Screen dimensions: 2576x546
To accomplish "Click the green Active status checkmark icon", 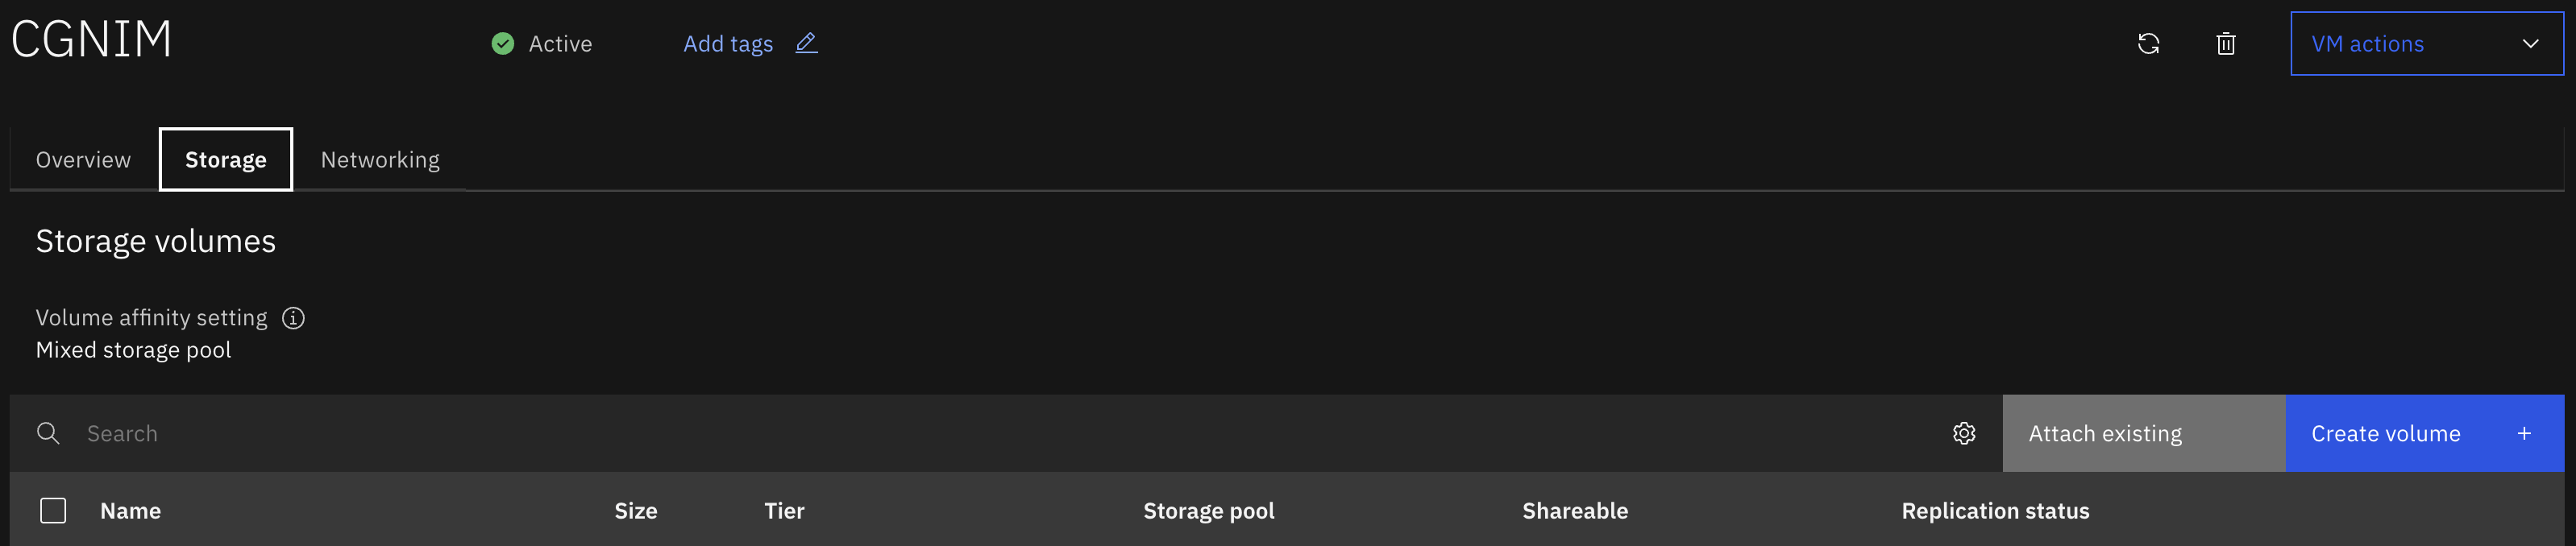I will pos(503,44).
